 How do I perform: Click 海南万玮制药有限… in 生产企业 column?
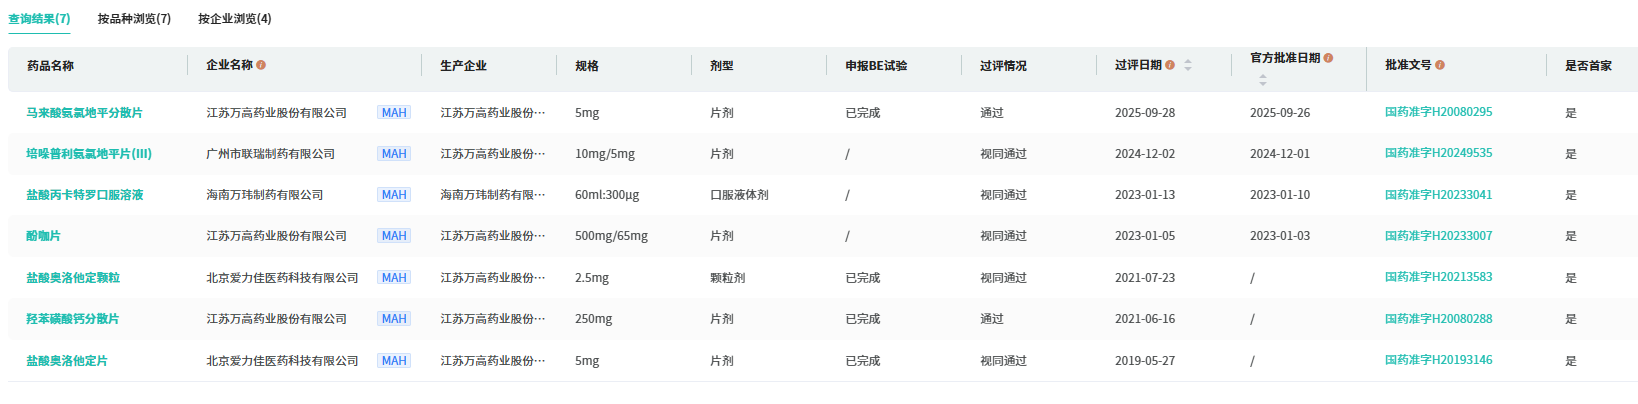(493, 195)
